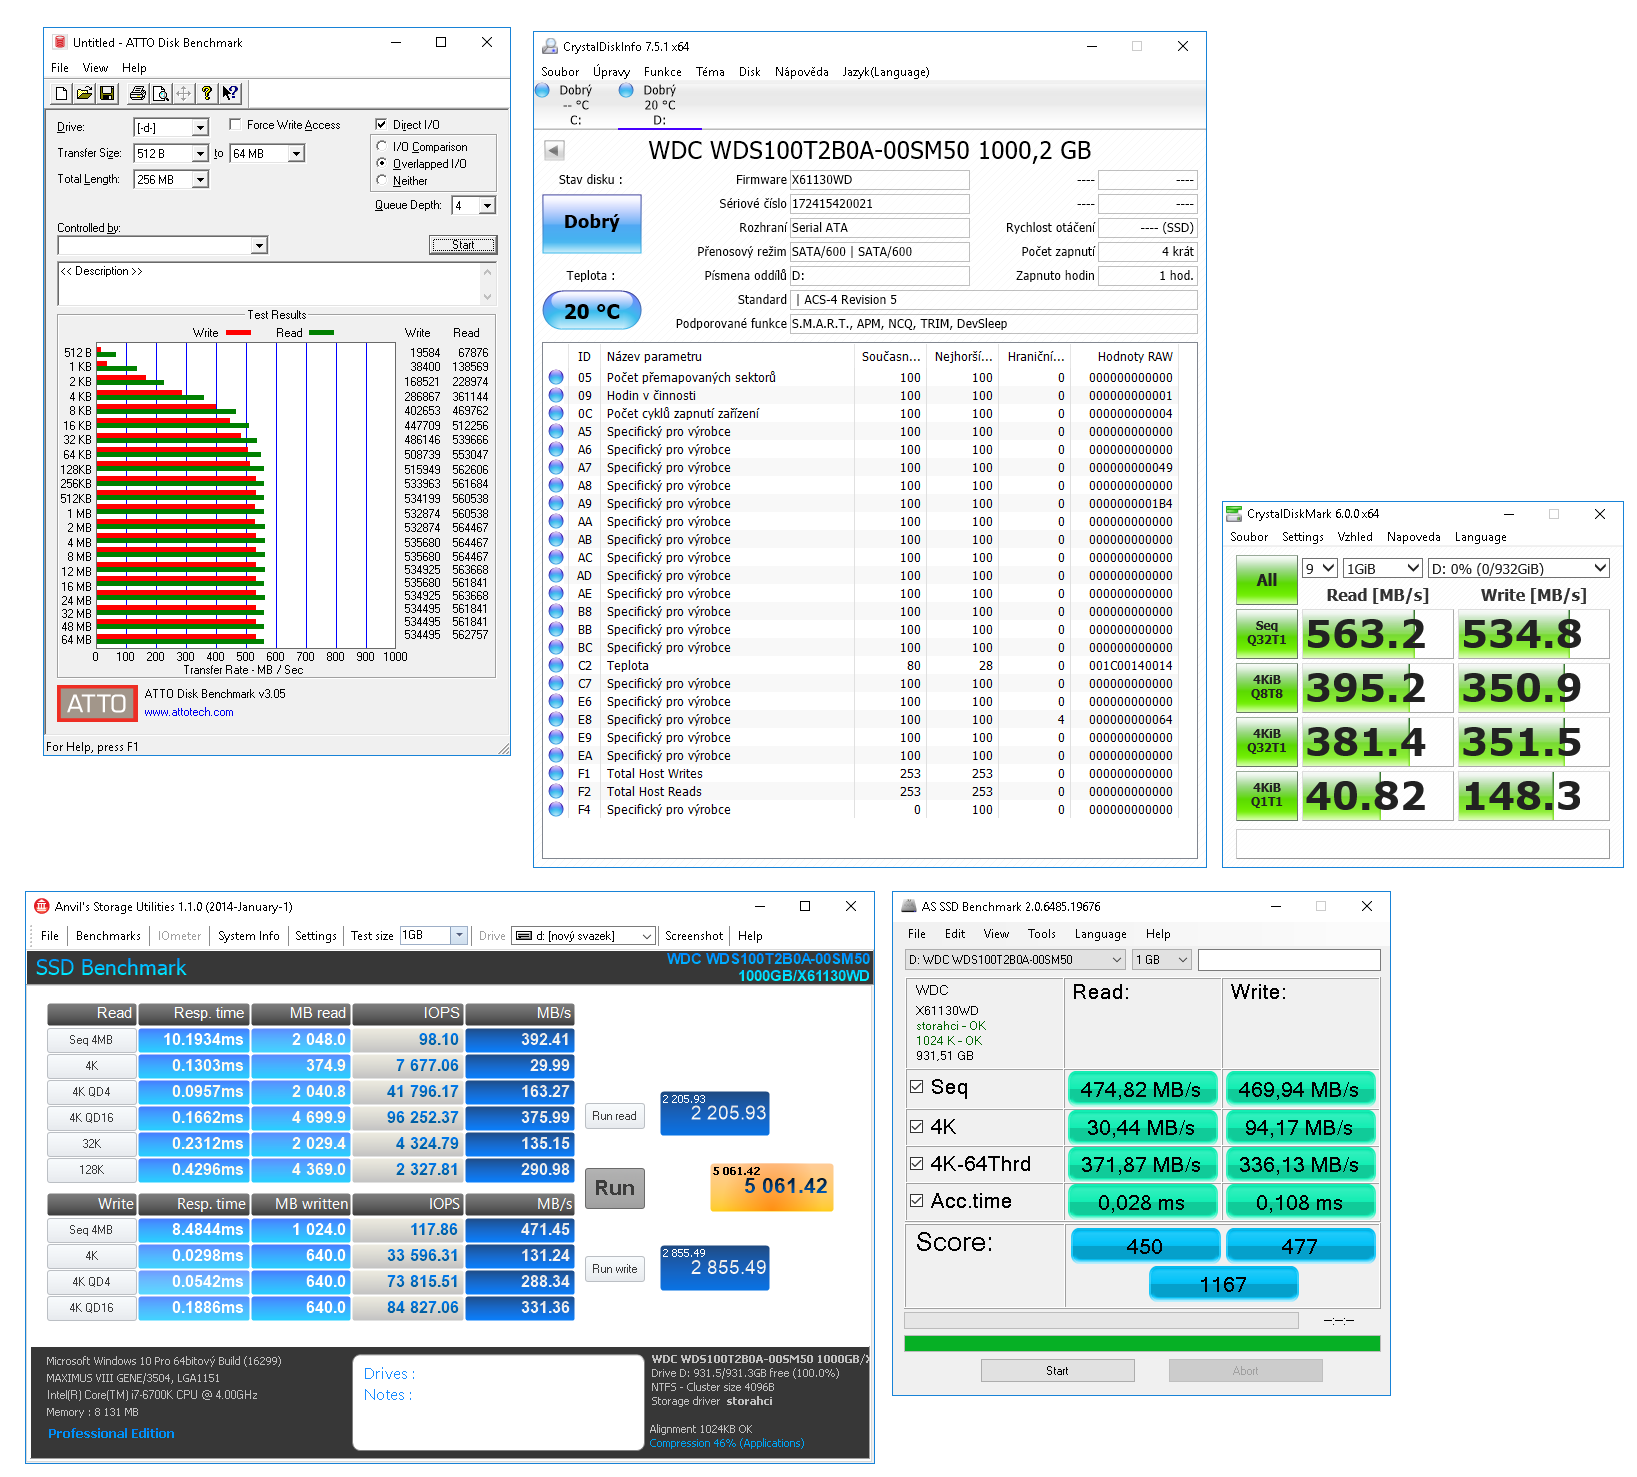1637x1477 pixels.
Task: Click the Anvil's Storage Utilities title icon
Action: click(42, 907)
